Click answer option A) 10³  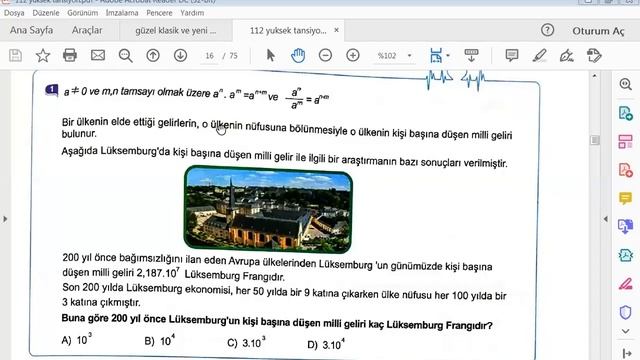click(77, 339)
